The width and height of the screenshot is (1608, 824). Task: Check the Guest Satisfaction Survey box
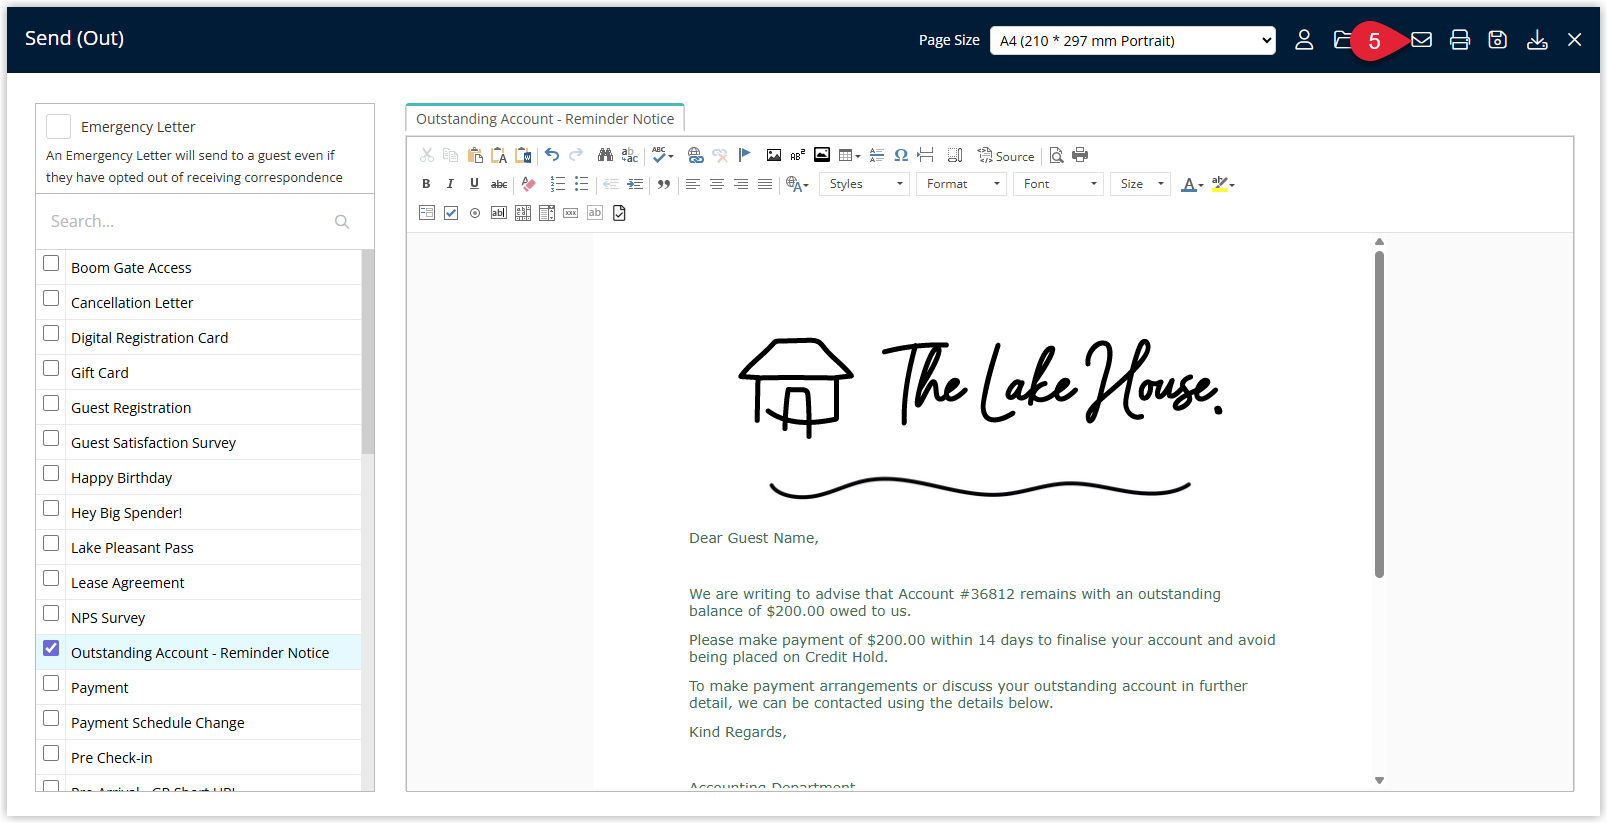(51, 439)
